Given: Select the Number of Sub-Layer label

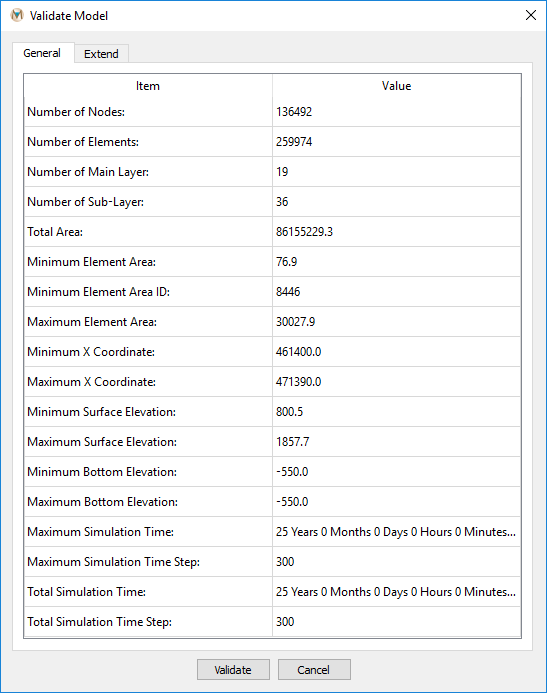Looking at the screenshot, I should (x=85, y=202).
